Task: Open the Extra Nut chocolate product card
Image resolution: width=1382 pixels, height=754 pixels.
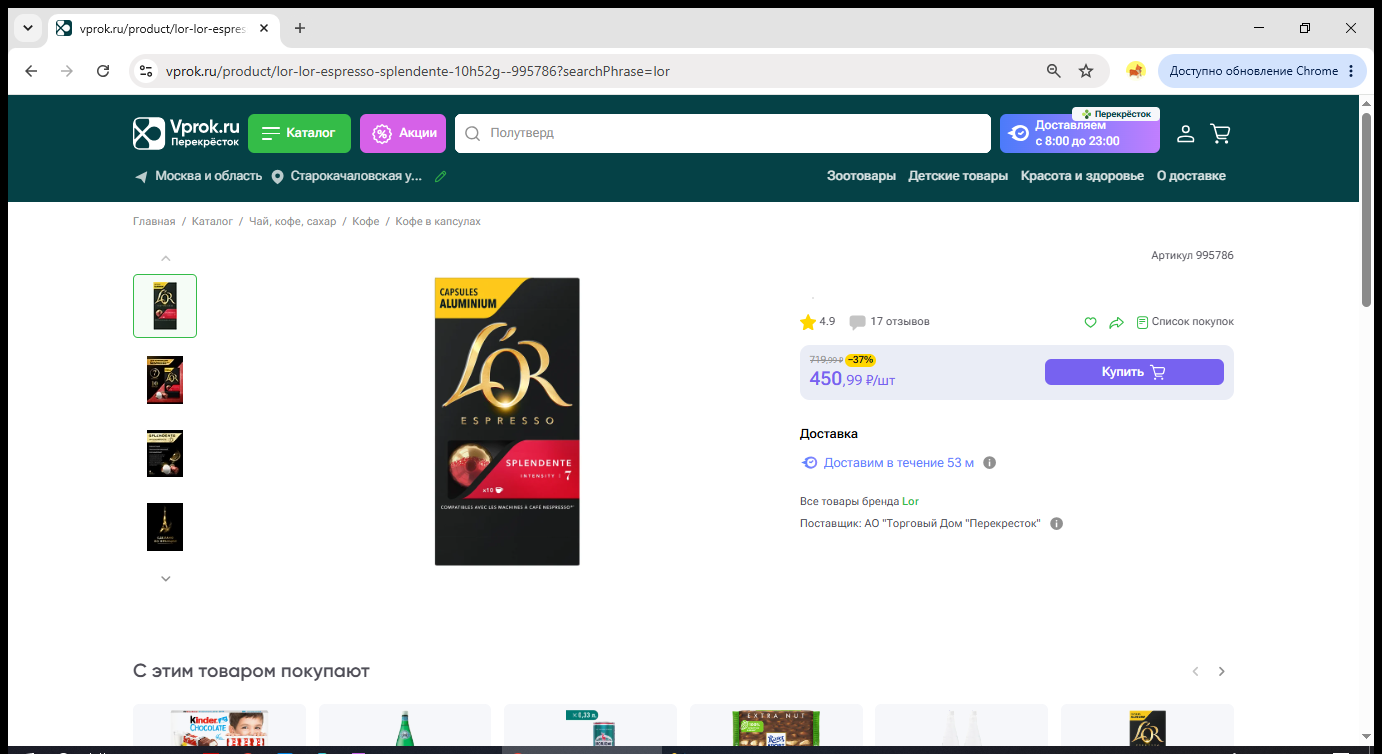Action: click(x=776, y=727)
